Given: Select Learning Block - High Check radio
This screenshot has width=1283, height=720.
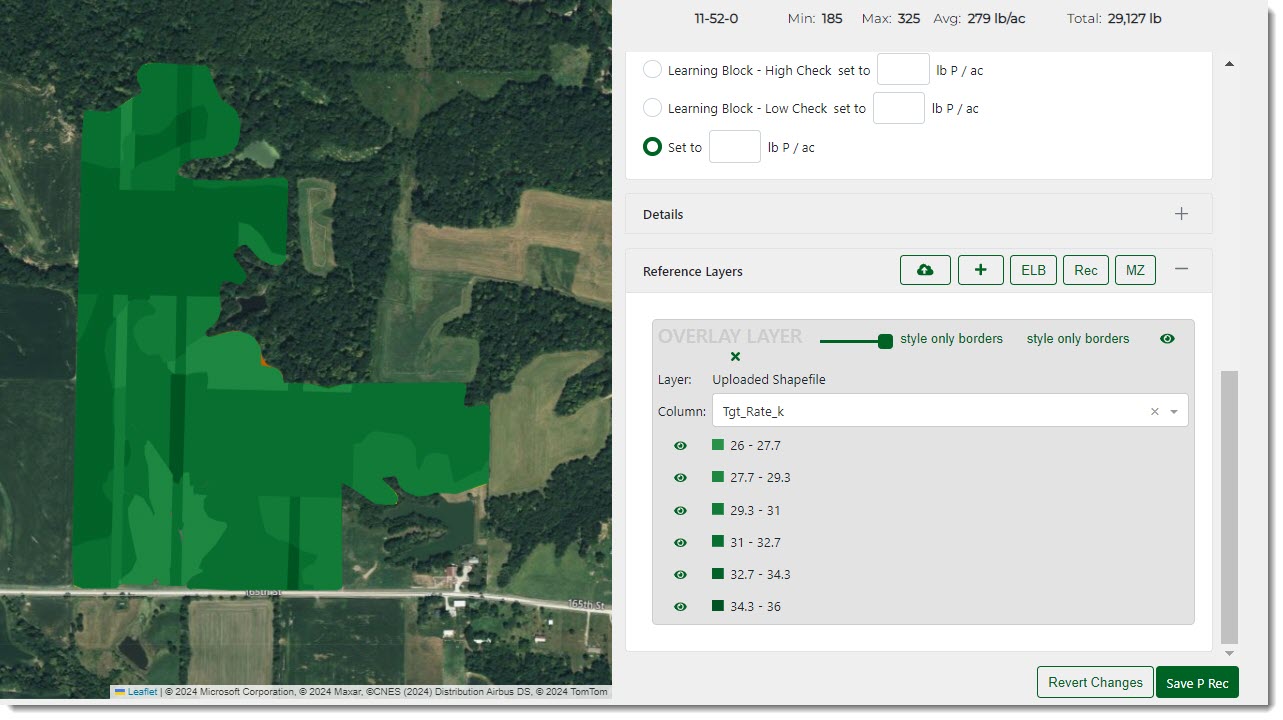Looking at the screenshot, I should click(x=652, y=70).
